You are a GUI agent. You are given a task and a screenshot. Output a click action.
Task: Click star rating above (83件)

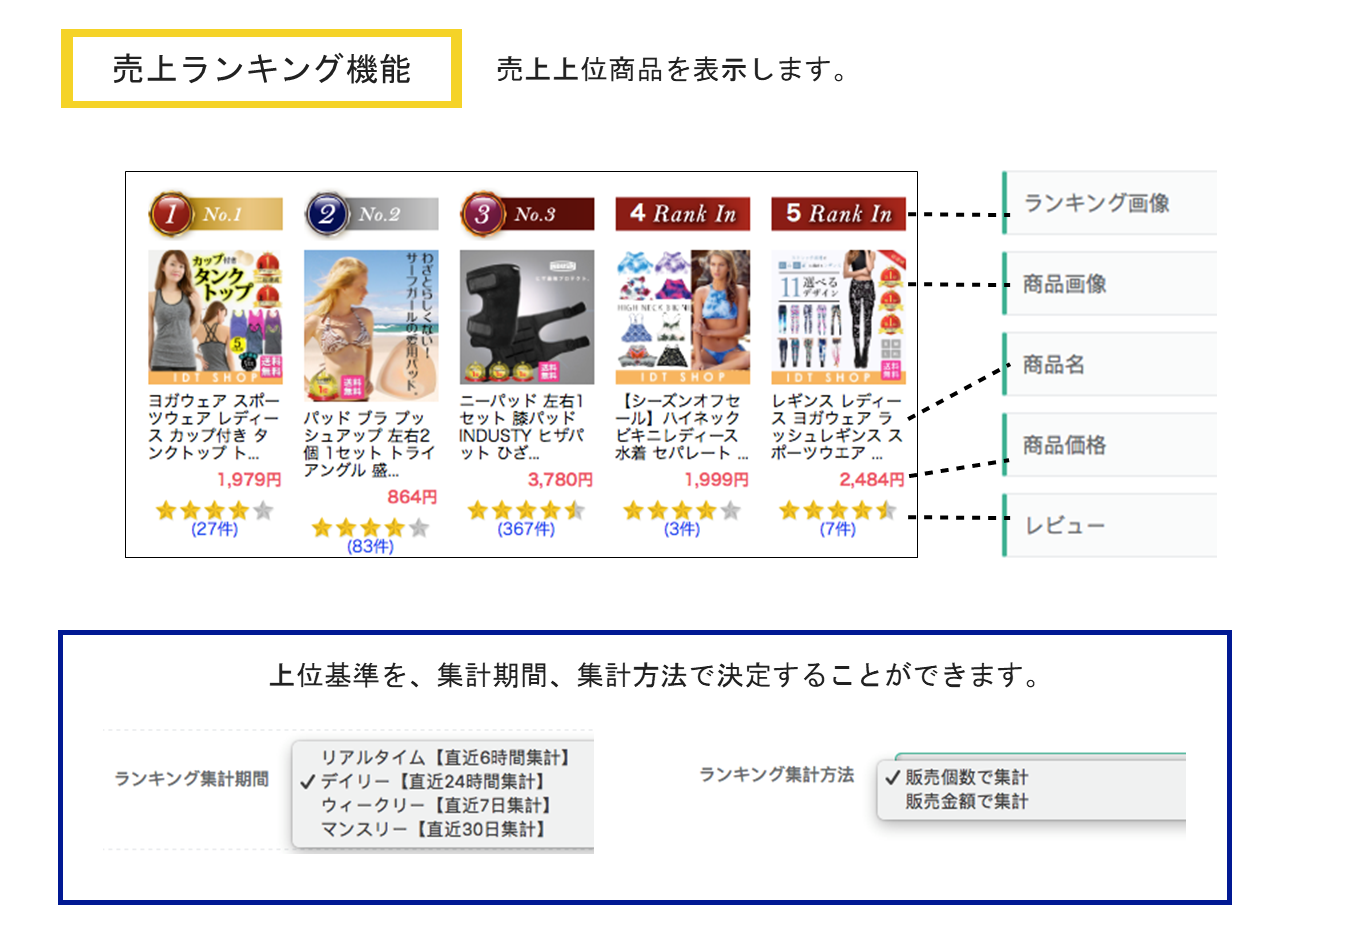371,528
